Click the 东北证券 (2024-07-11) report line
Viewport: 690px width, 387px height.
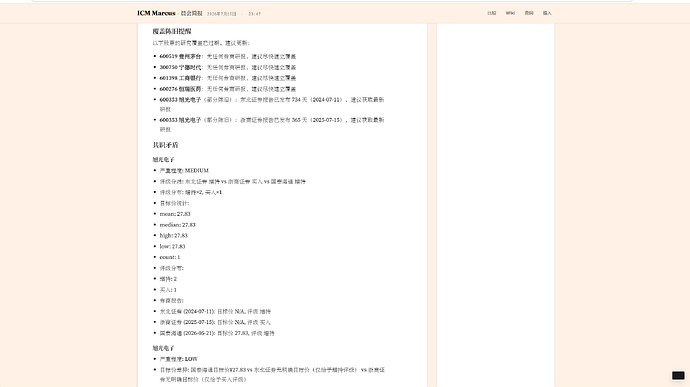215,311
